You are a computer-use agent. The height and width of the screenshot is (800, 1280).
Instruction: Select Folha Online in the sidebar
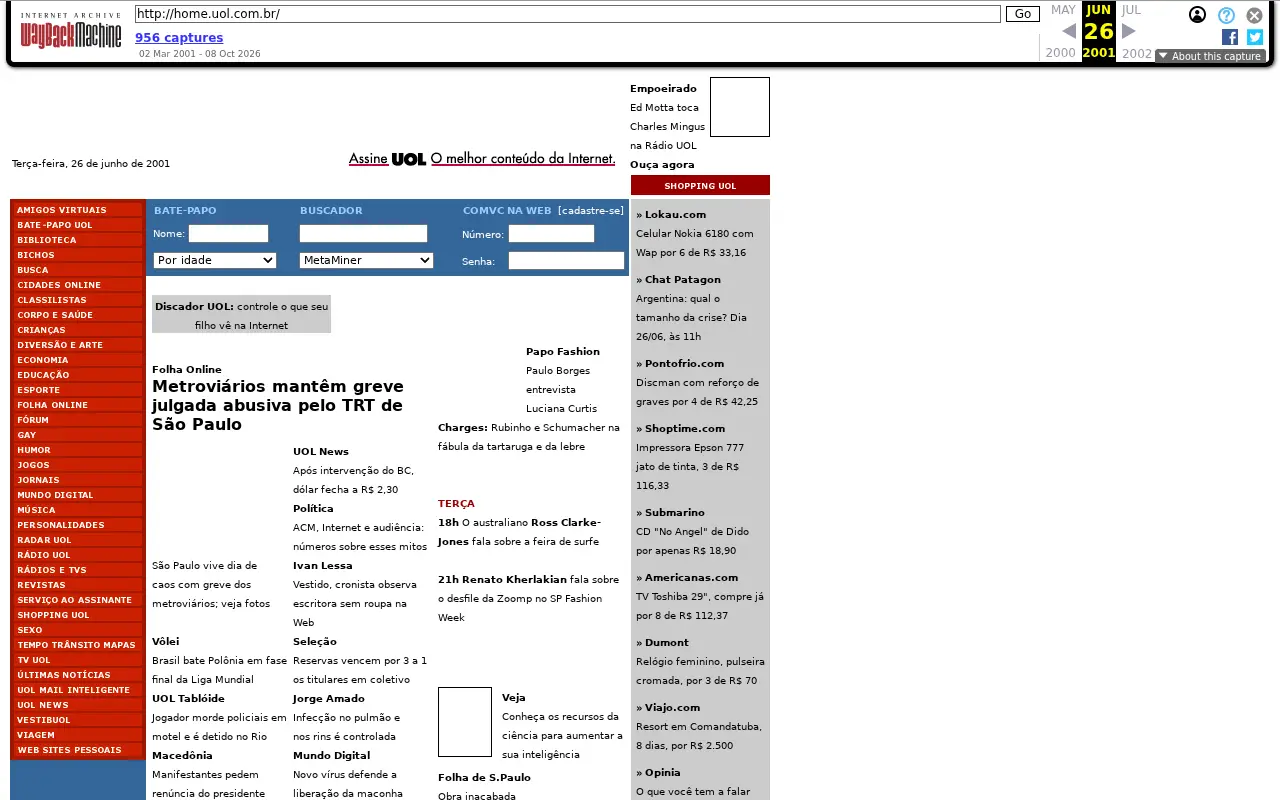coord(77,405)
